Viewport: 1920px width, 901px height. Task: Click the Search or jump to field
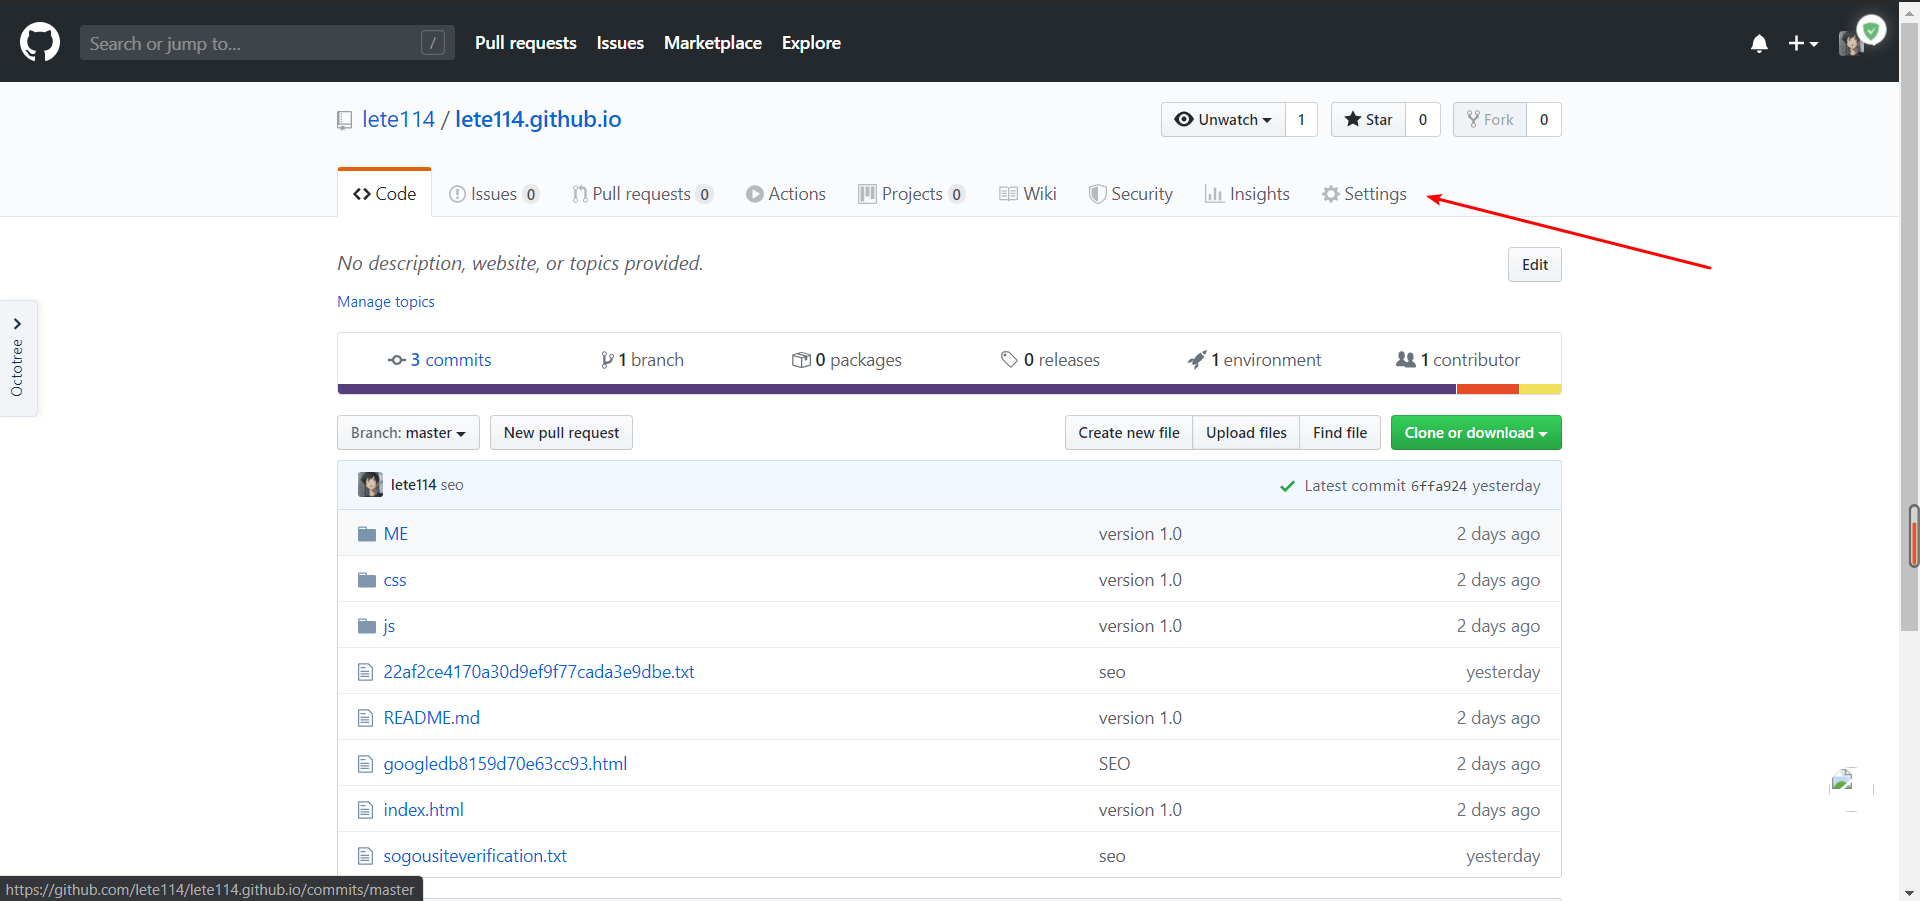[x=250, y=43]
